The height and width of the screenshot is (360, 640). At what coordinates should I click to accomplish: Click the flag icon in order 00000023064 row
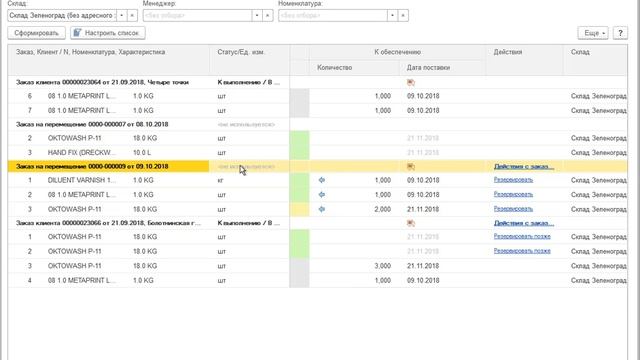(x=411, y=82)
